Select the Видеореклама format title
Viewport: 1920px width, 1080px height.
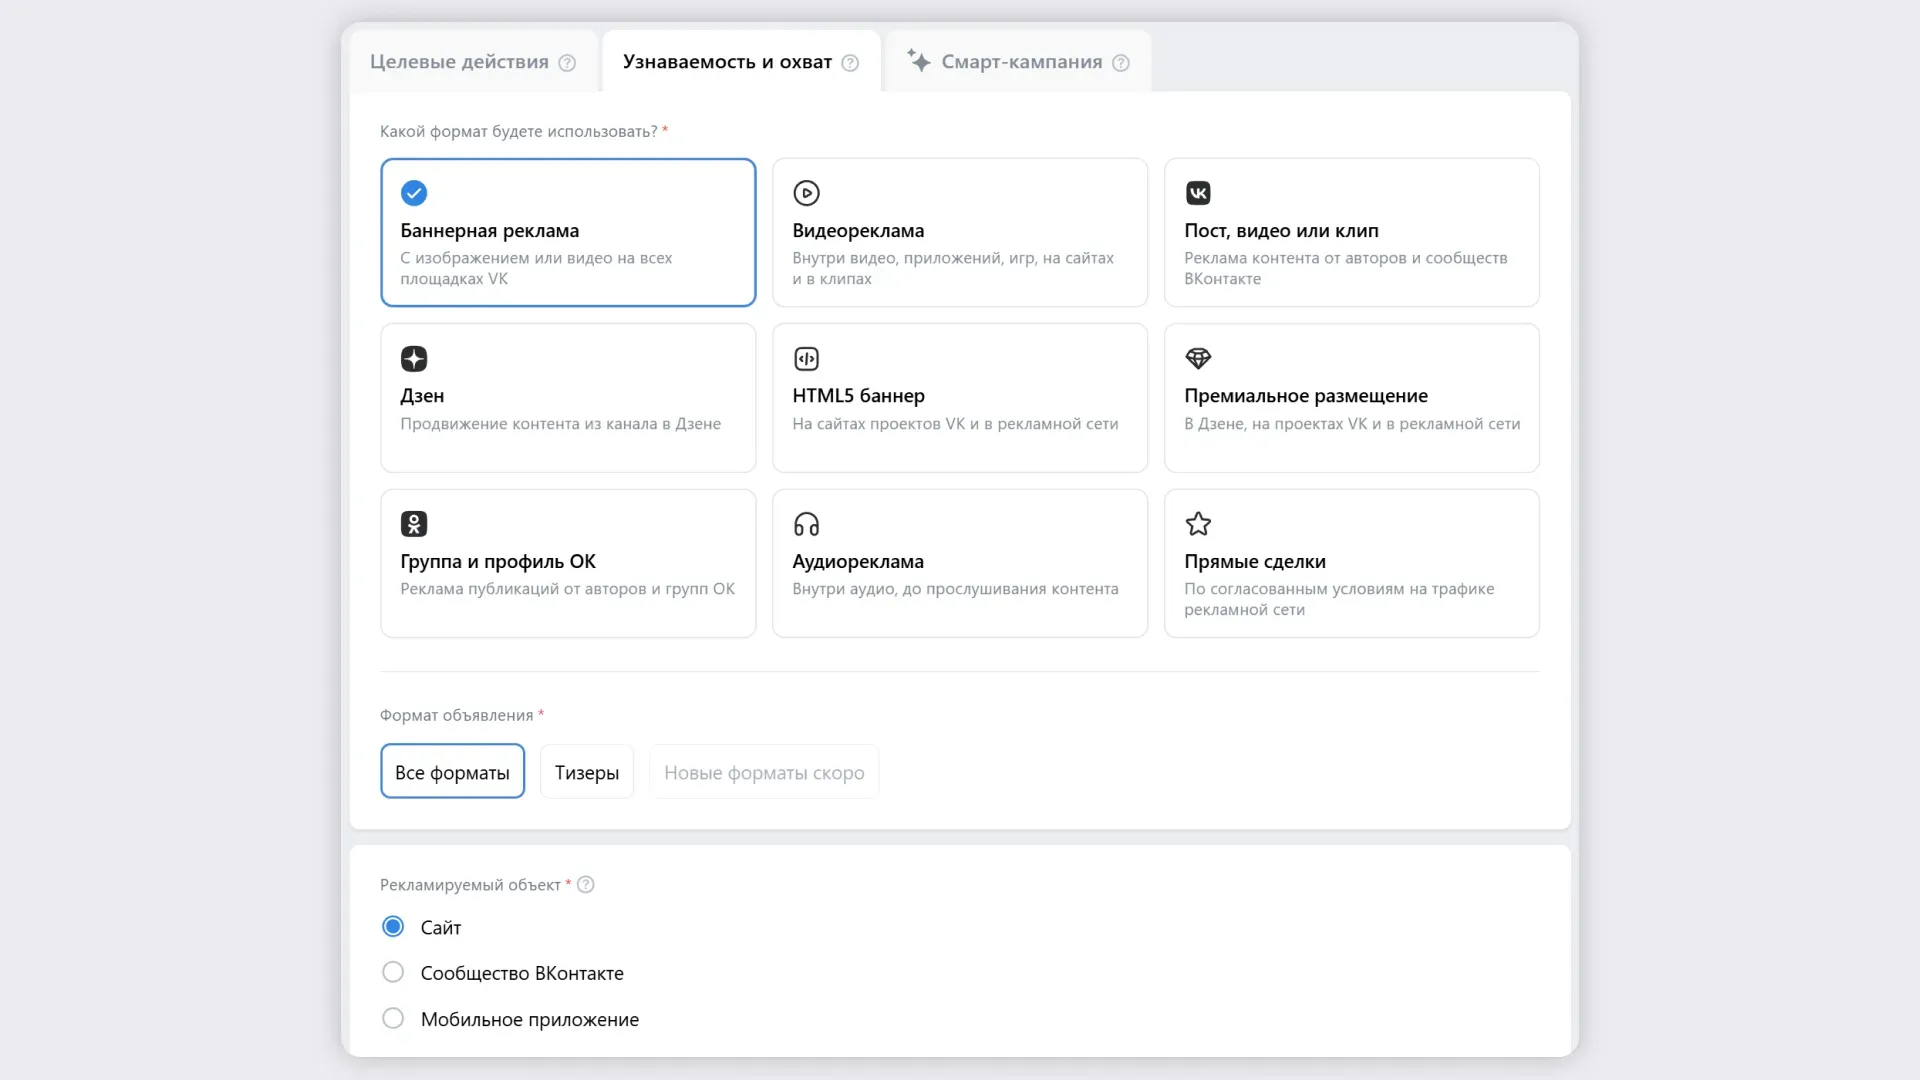(x=858, y=231)
